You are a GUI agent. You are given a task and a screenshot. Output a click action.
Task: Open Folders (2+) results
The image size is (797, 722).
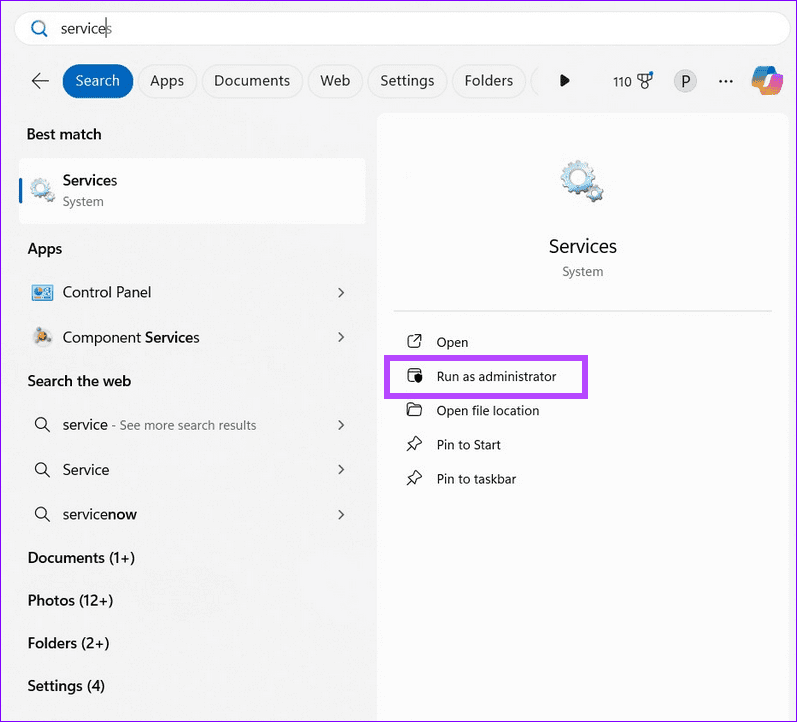(69, 643)
